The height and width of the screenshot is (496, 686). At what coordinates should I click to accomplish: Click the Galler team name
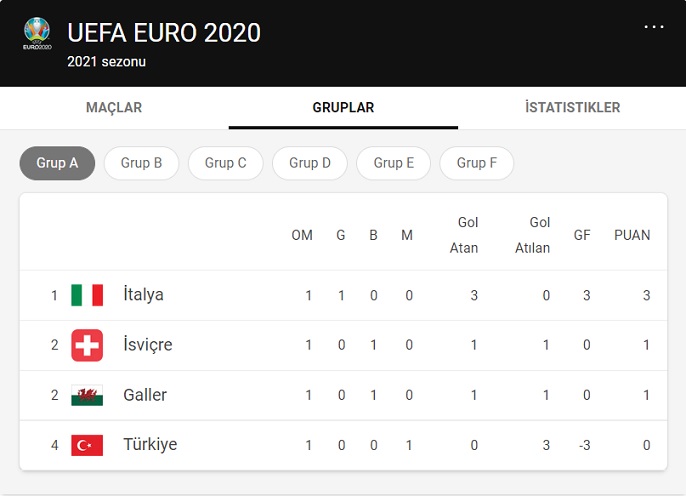pyautogui.click(x=145, y=395)
